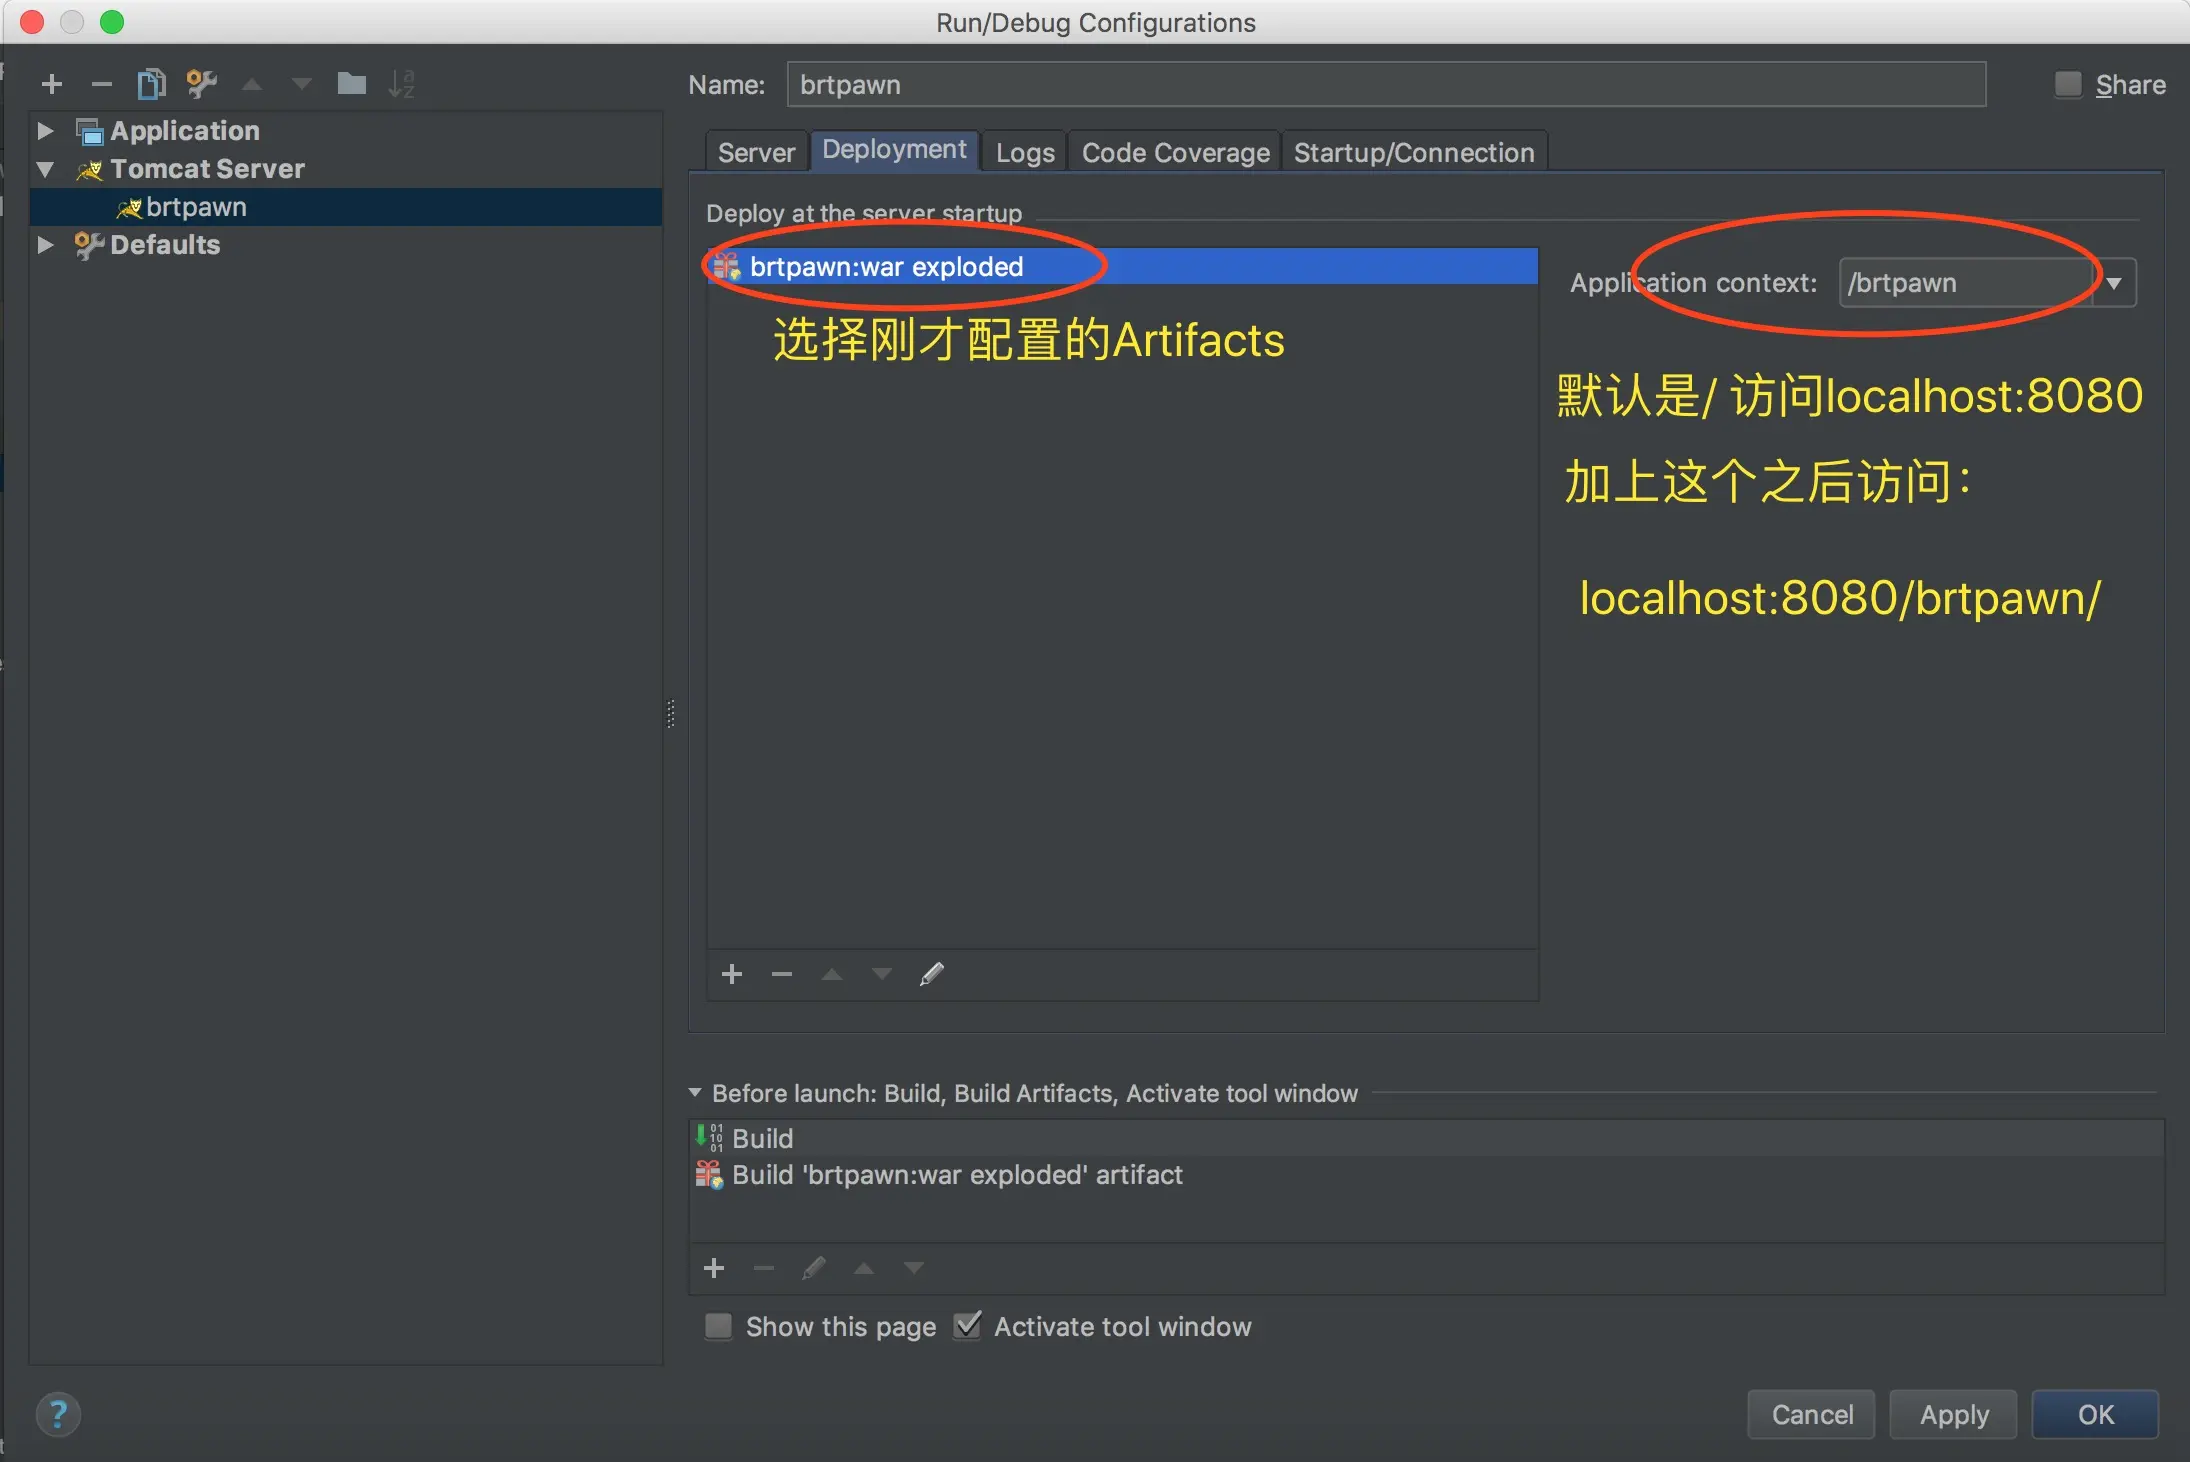Viewport: 2190px width, 1462px height.
Task: Collapse the Before launch section
Action: click(x=696, y=1093)
